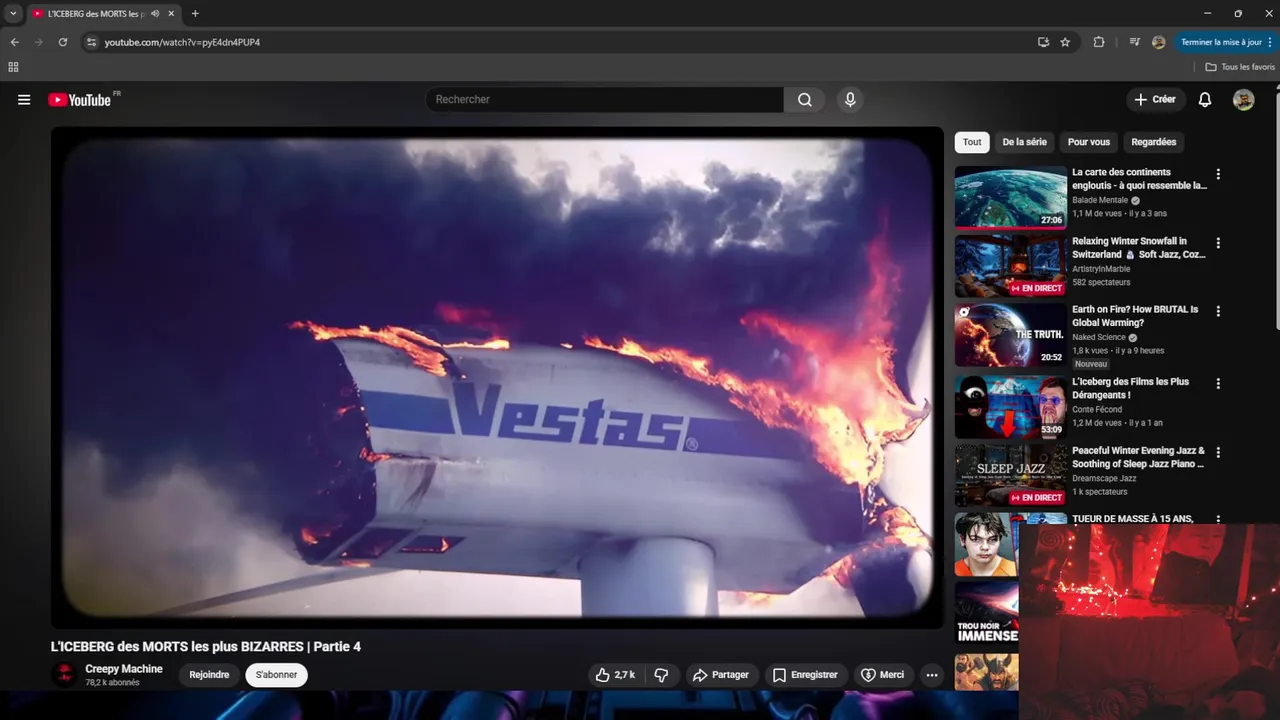Open options for 'Relaxing Winter Snowfall' video
This screenshot has height=720, width=1280.
(x=1218, y=243)
